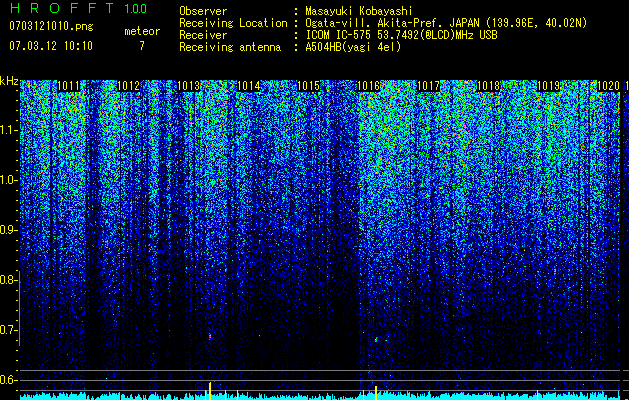Click the 1012 time marker

click(128, 86)
